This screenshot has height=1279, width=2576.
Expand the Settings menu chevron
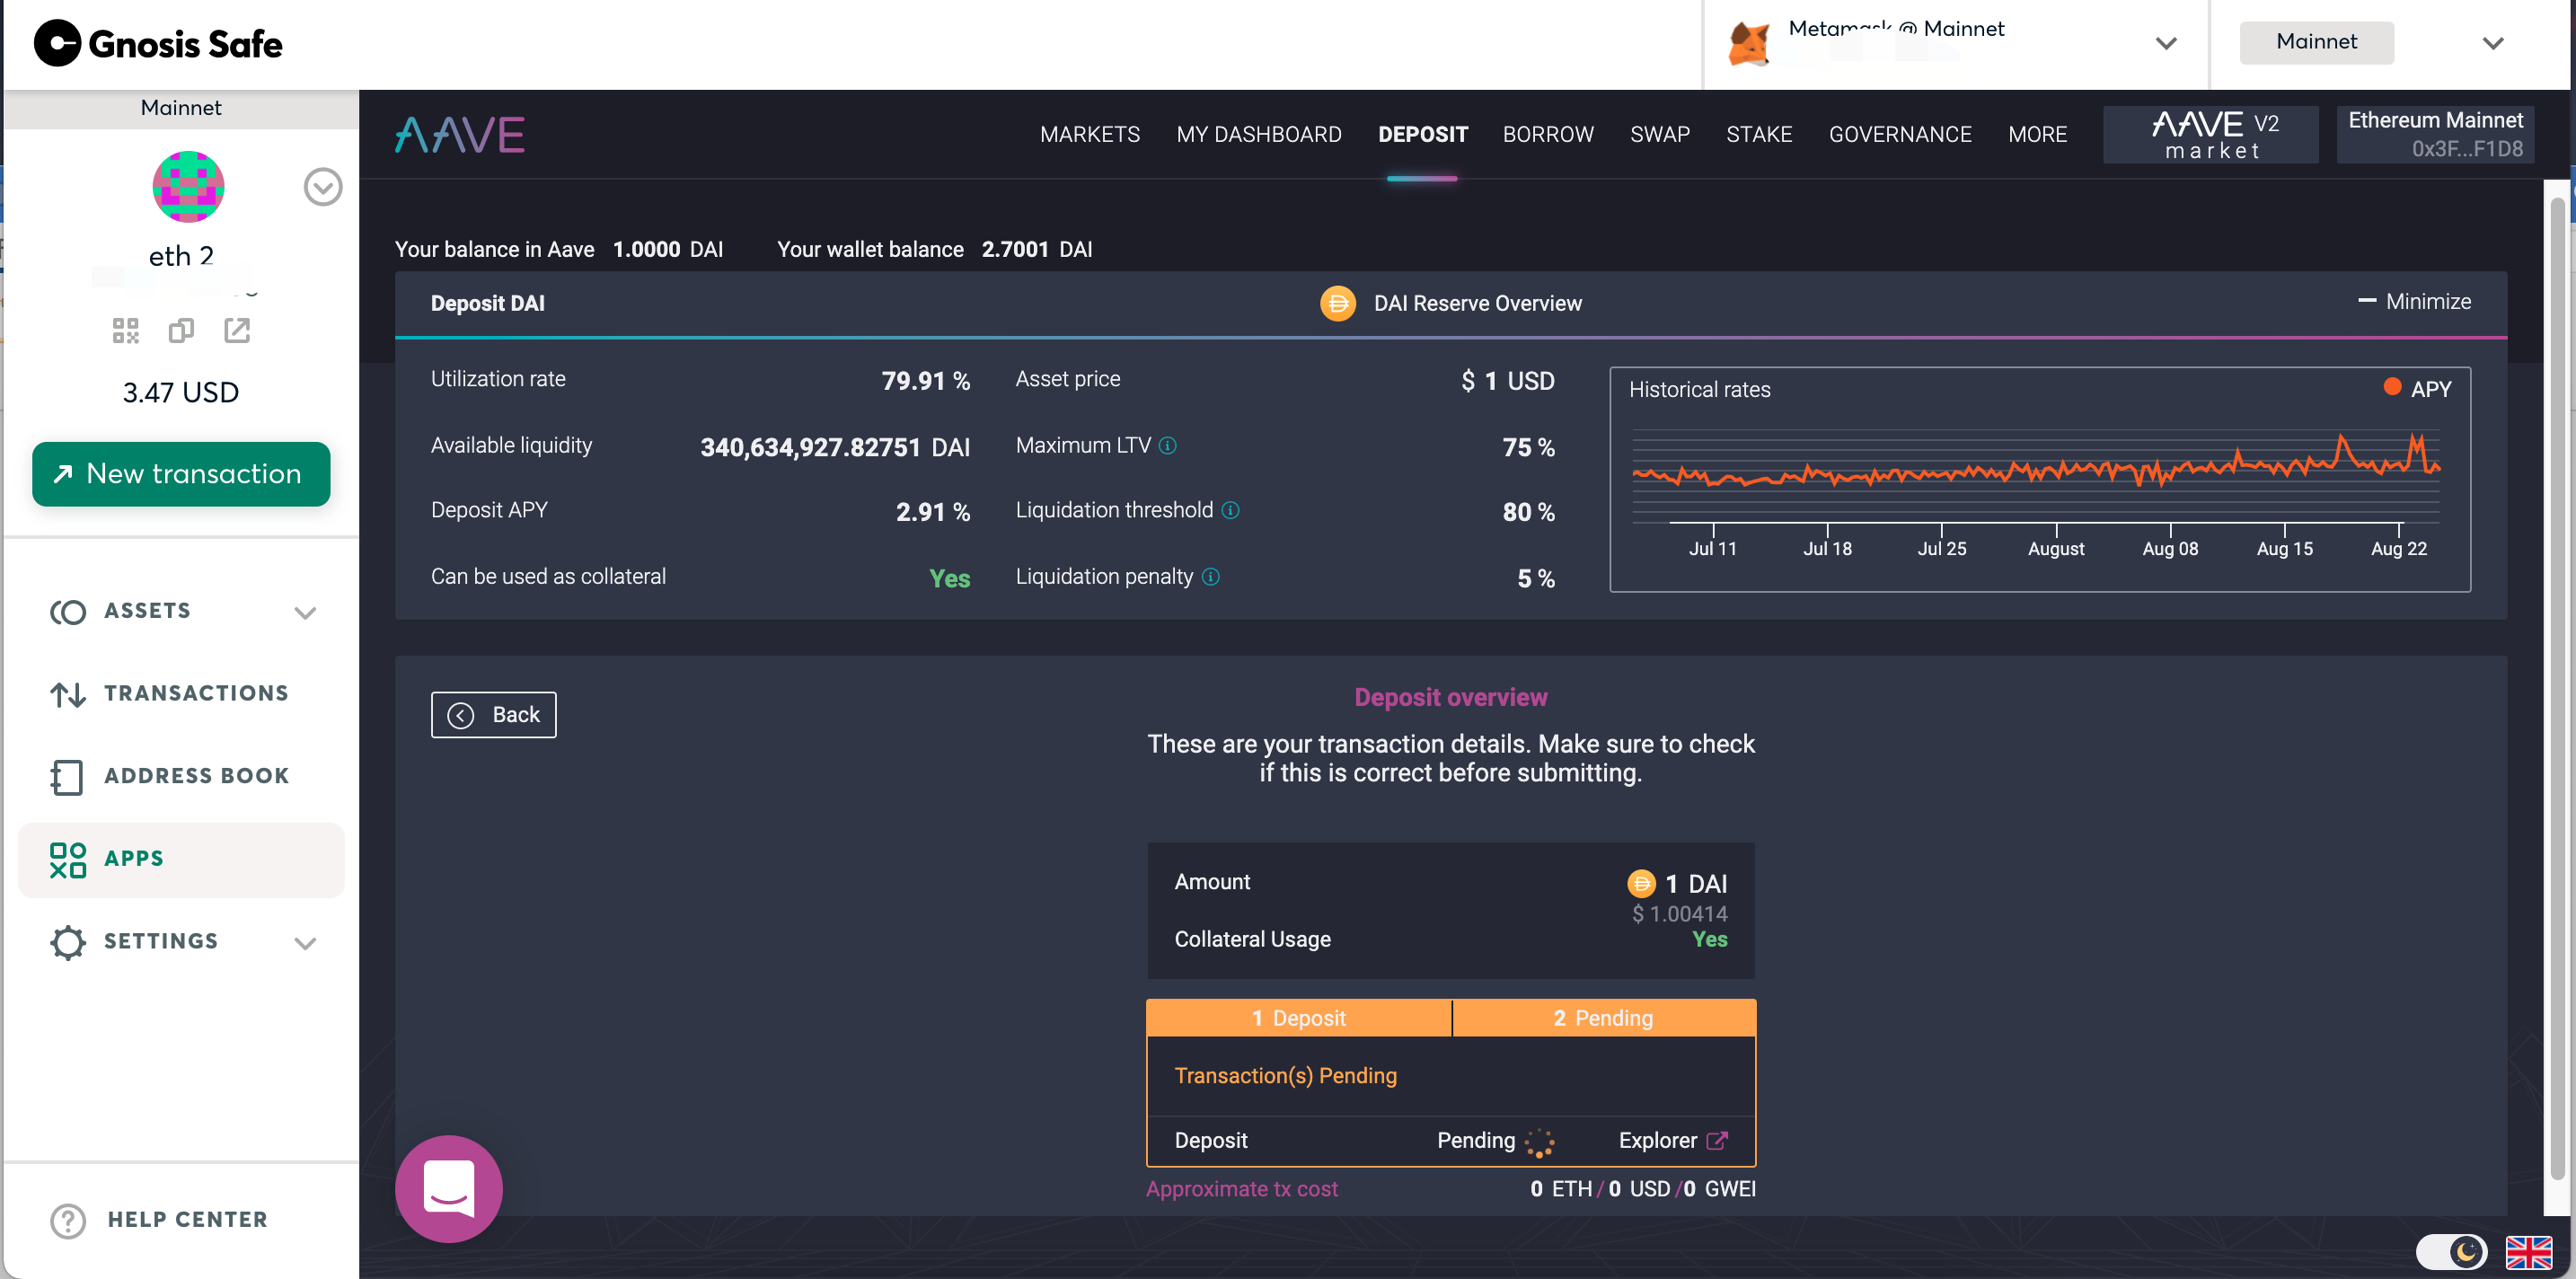306,943
